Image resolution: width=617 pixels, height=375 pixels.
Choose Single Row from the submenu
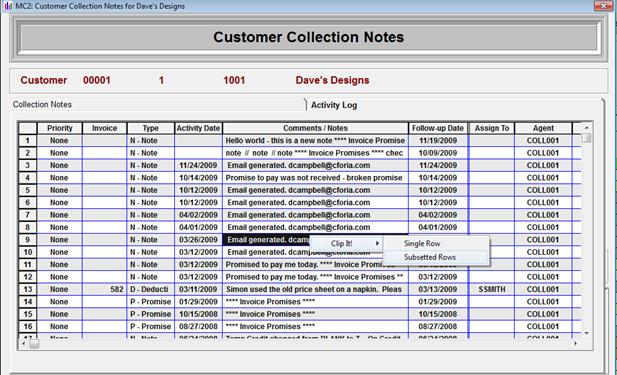click(436, 244)
